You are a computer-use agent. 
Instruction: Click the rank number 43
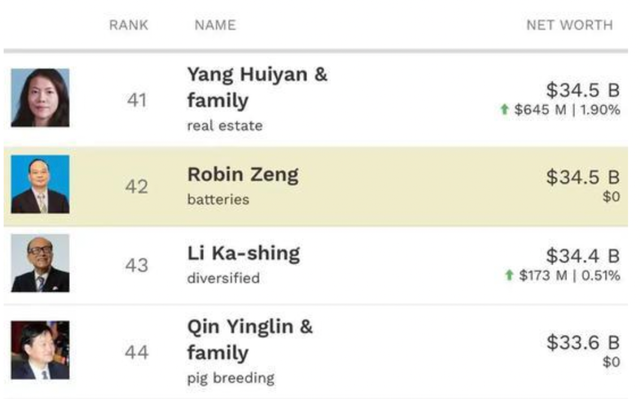(137, 266)
